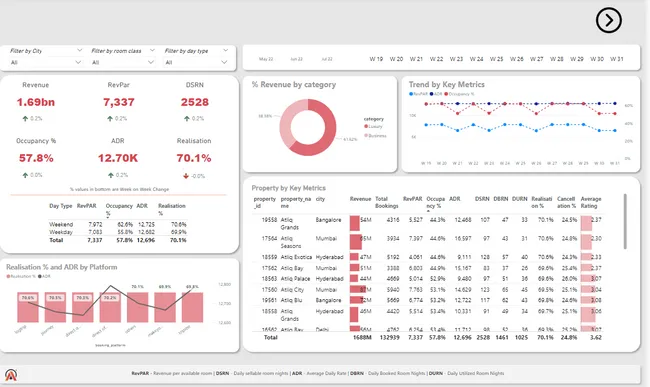Image resolution: width=650 pixels, height=387 pixels.
Task: Select week W 24 in slicer
Action: point(476,59)
